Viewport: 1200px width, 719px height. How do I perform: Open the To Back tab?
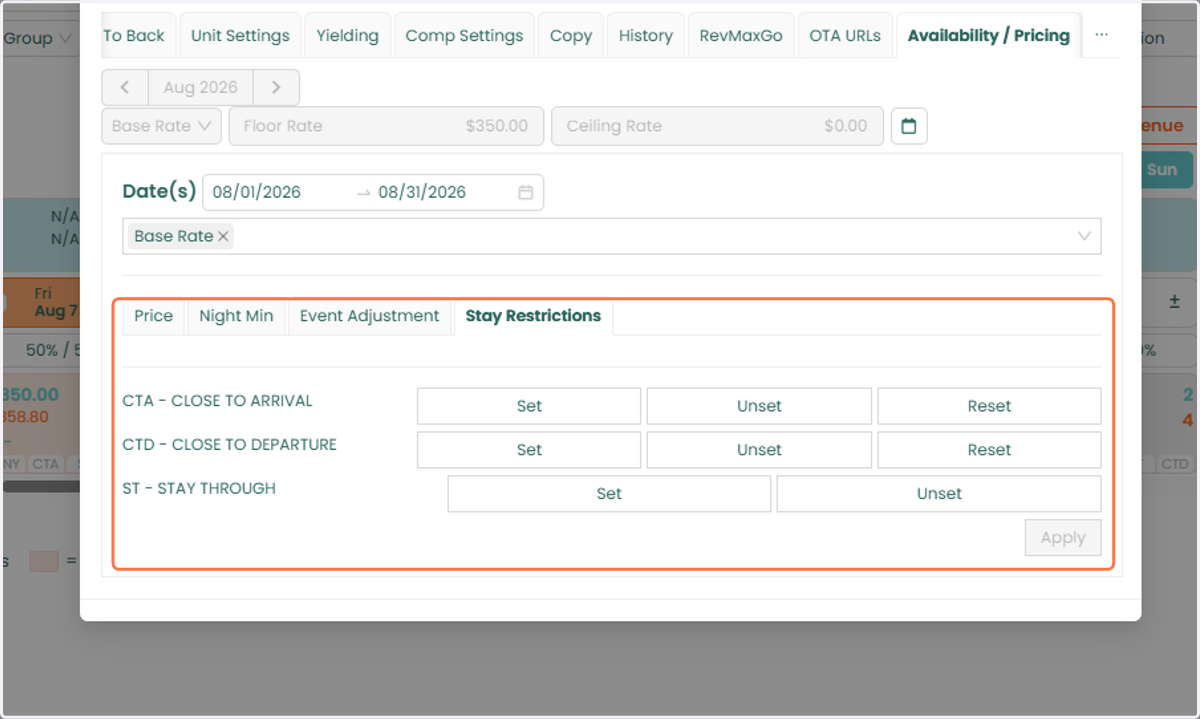pyautogui.click(x=135, y=35)
